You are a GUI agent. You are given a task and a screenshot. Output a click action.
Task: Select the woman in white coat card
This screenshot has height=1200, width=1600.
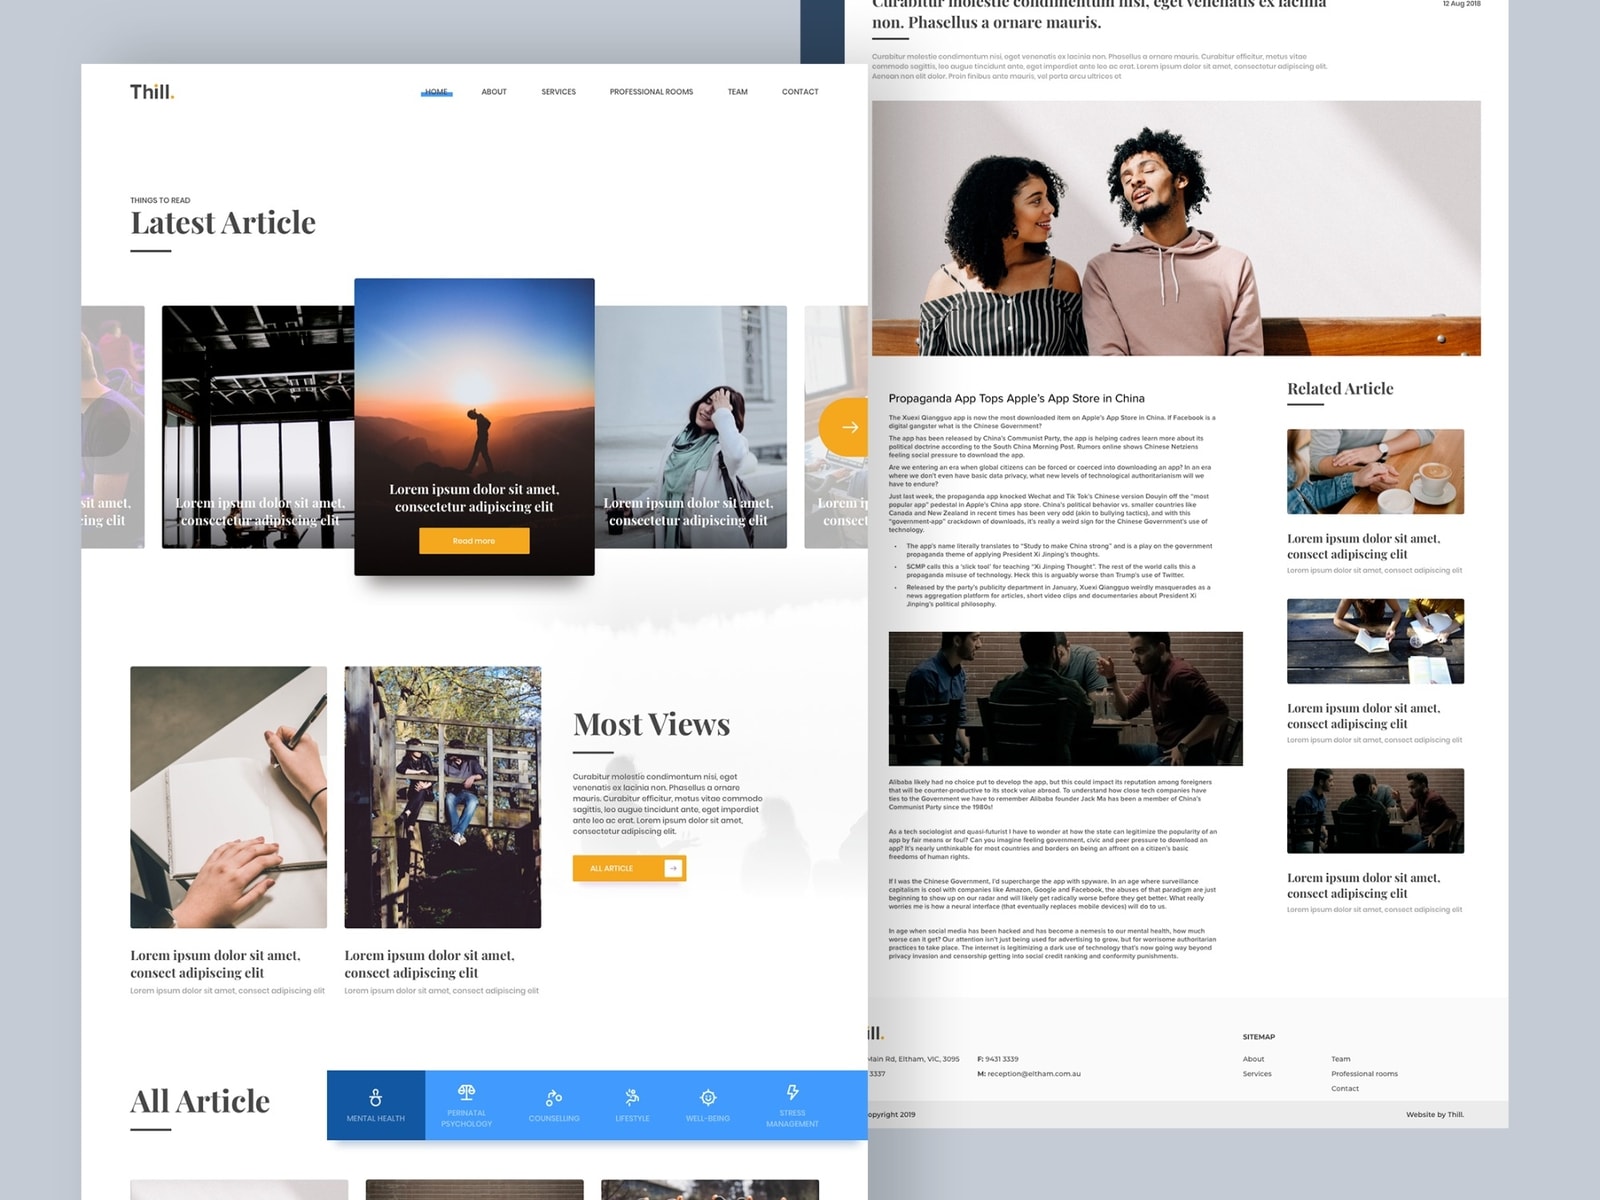coord(691,427)
